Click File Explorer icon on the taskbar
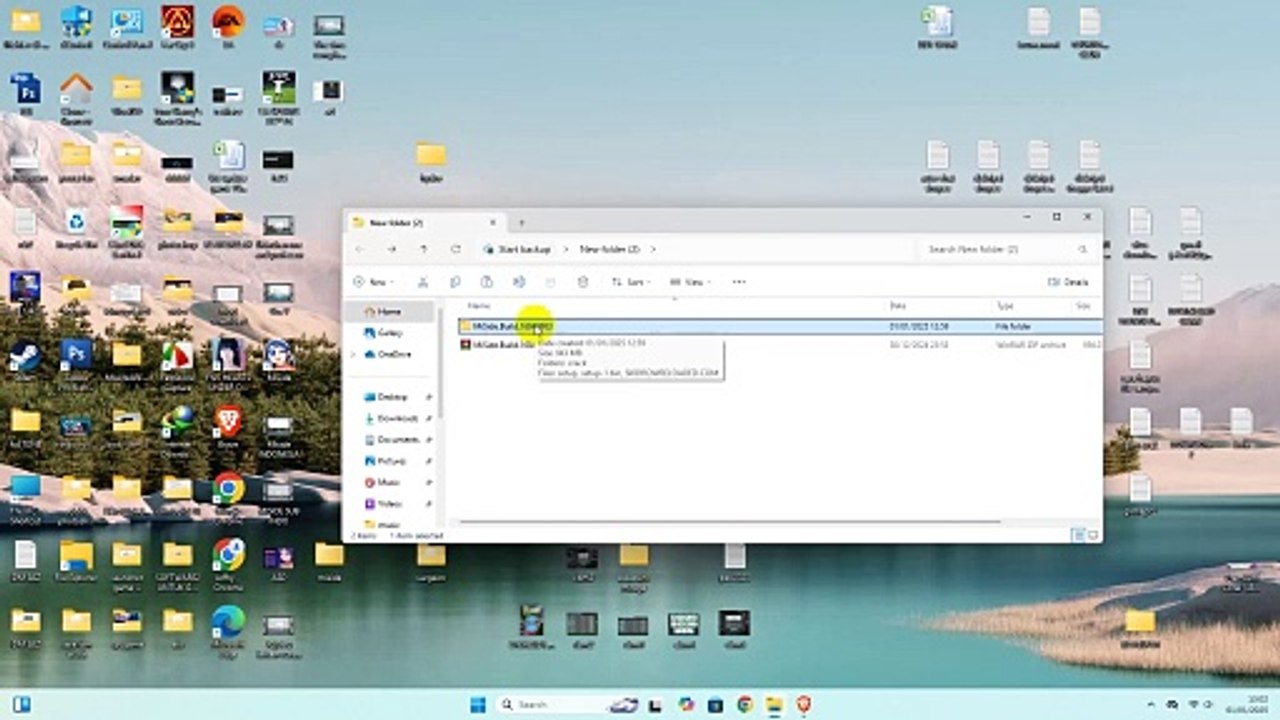This screenshot has width=1280, height=720. pyautogui.click(x=774, y=705)
